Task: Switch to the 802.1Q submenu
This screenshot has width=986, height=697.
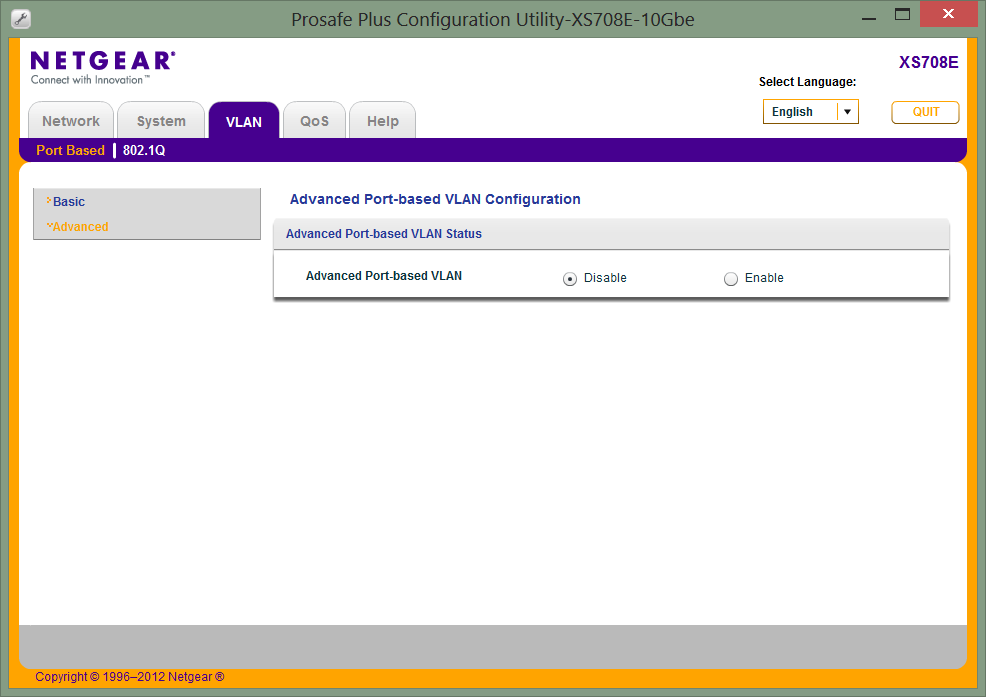Action: pyautogui.click(x=144, y=150)
